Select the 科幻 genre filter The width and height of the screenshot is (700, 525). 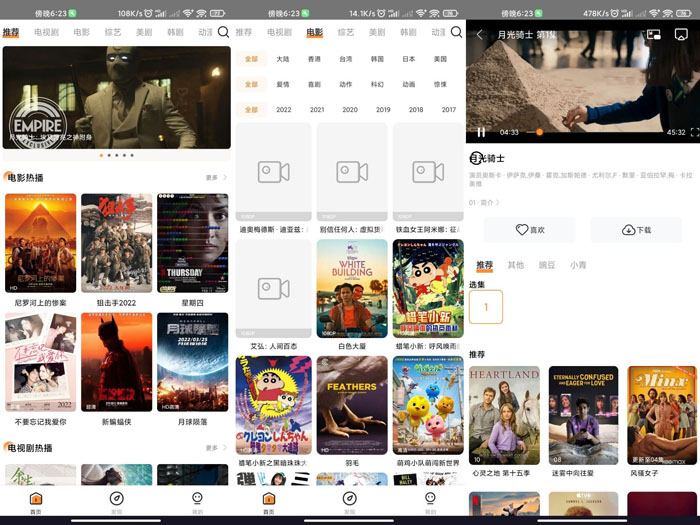tap(377, 85)
